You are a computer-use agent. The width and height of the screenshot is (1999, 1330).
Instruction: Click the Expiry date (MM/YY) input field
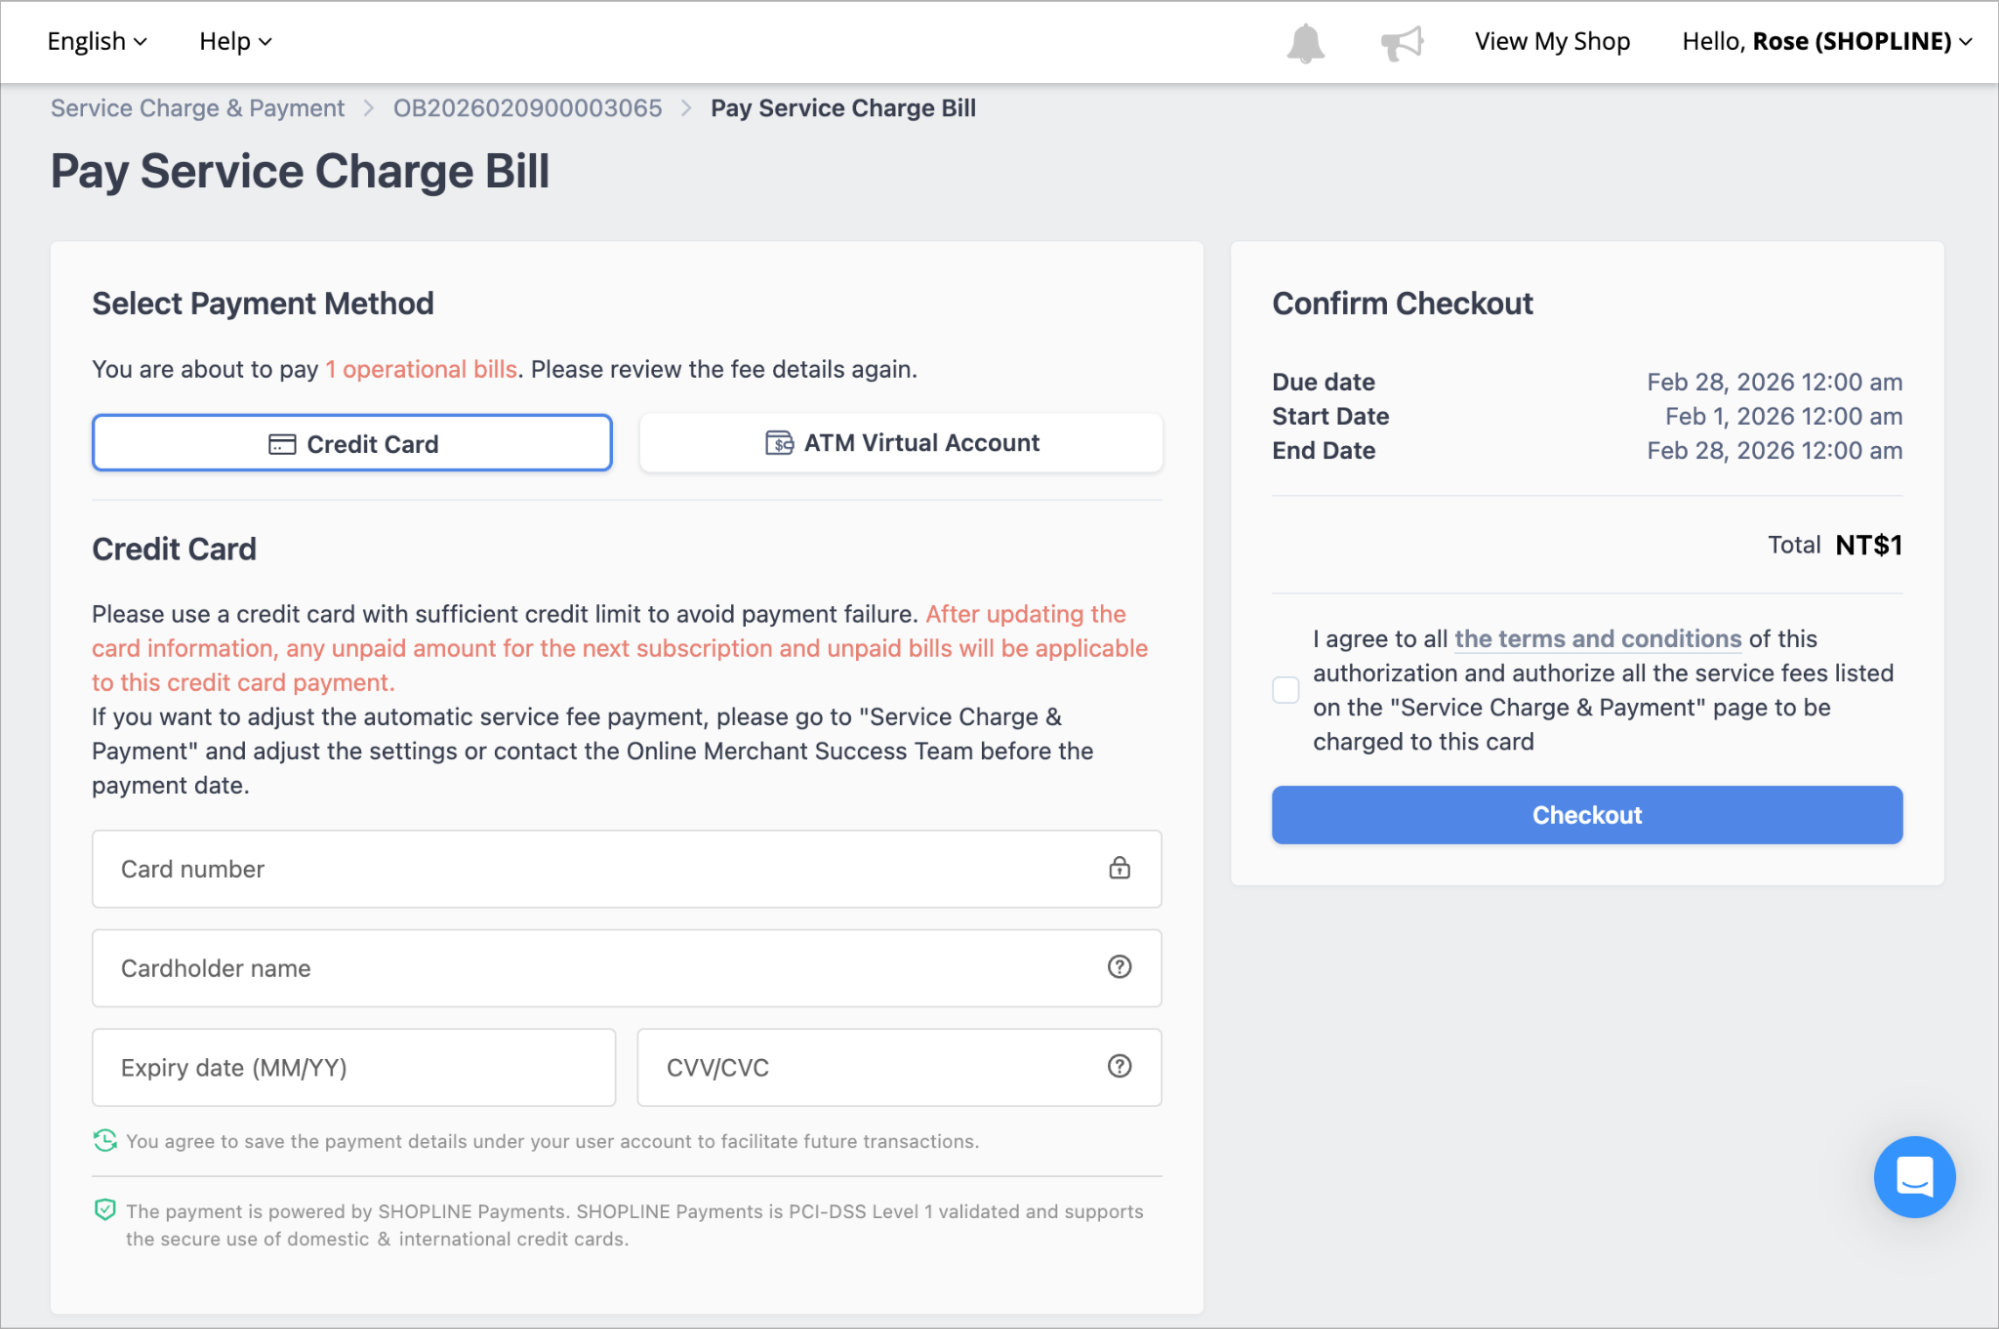click(354, 1067)
